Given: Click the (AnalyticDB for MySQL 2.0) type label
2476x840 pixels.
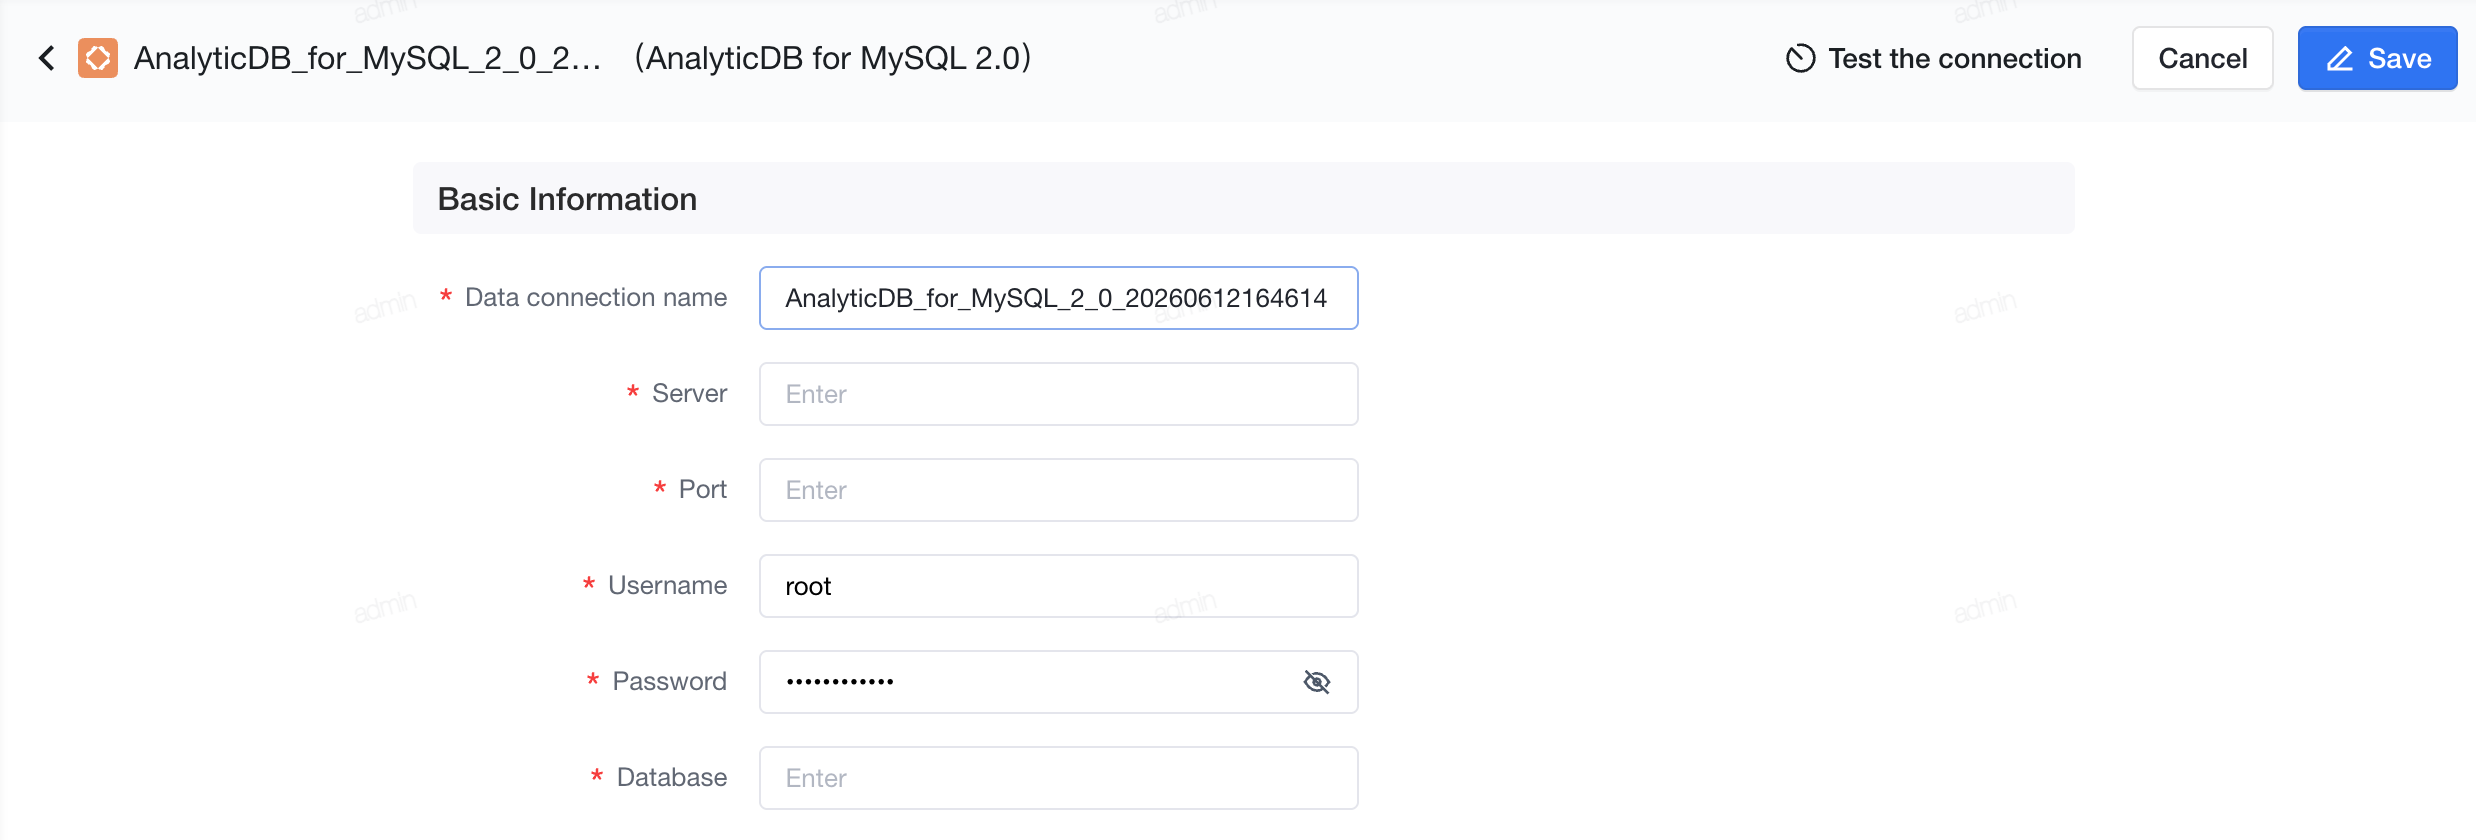Looking at the screenshot, I should 832,58.
